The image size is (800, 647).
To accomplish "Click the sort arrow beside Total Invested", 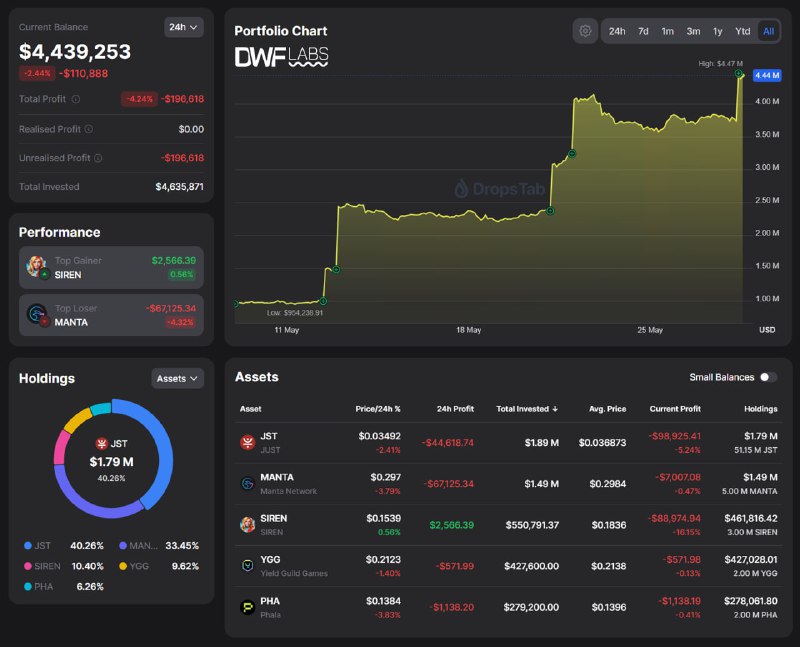I will (555, 409).
